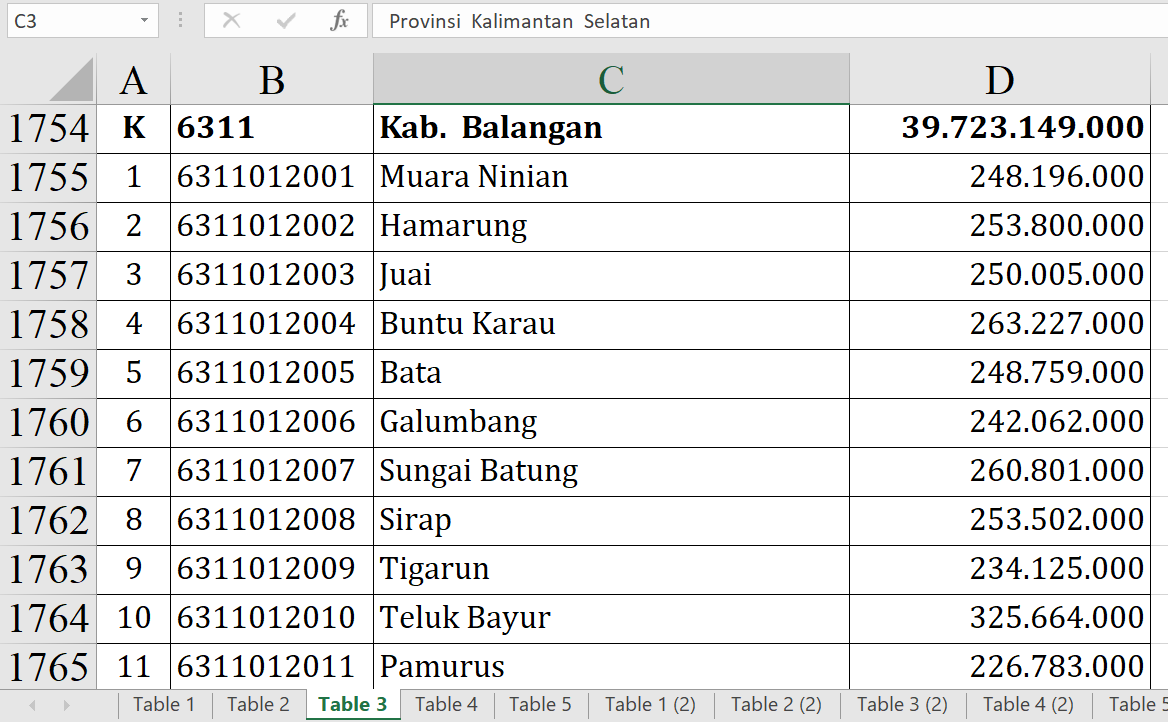Select the Teluk Bayur cell
1168x722 pixels.
pos(611,618)
